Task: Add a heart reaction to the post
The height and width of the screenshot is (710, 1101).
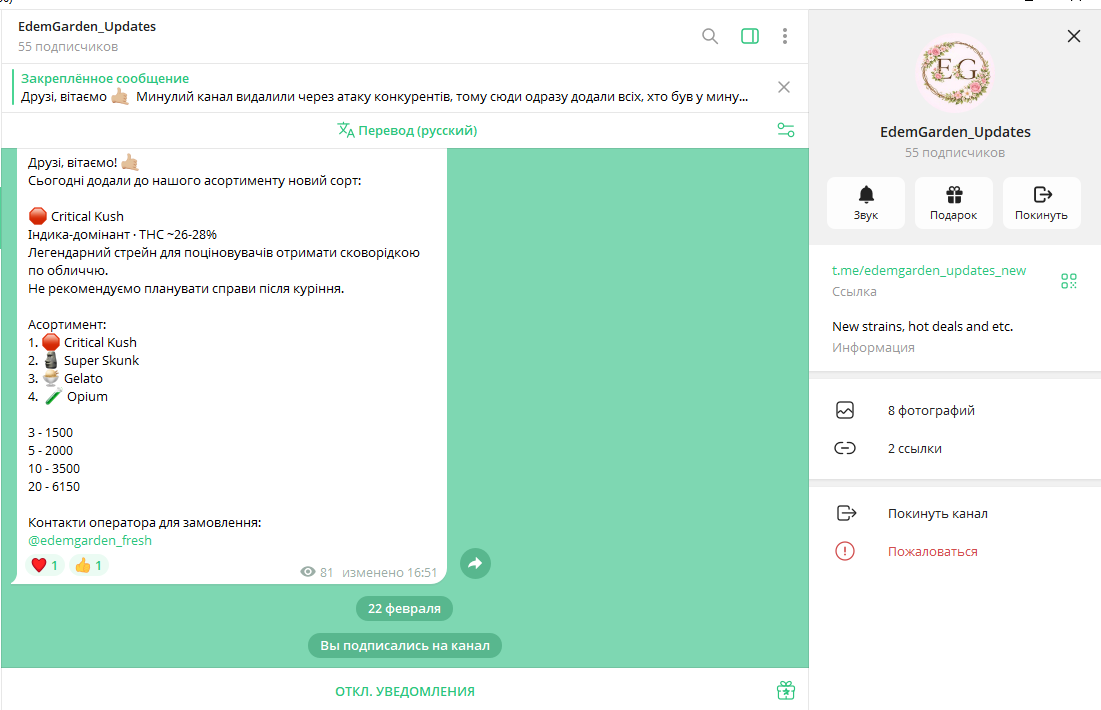Action: [x=45, y=565]
